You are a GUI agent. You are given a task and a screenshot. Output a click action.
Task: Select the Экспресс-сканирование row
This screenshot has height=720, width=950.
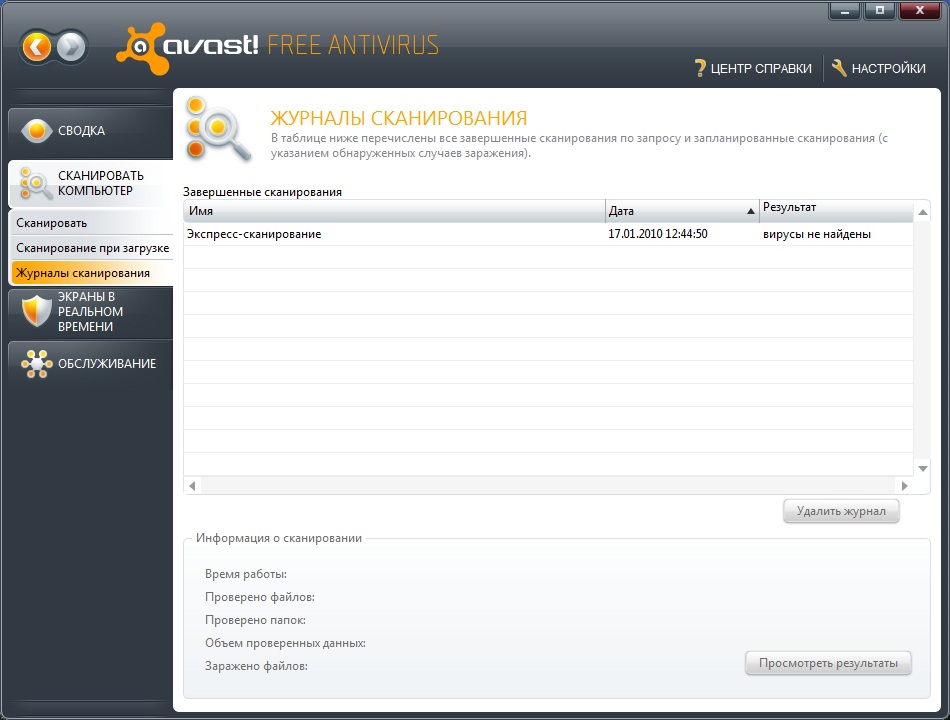(548, 234)
